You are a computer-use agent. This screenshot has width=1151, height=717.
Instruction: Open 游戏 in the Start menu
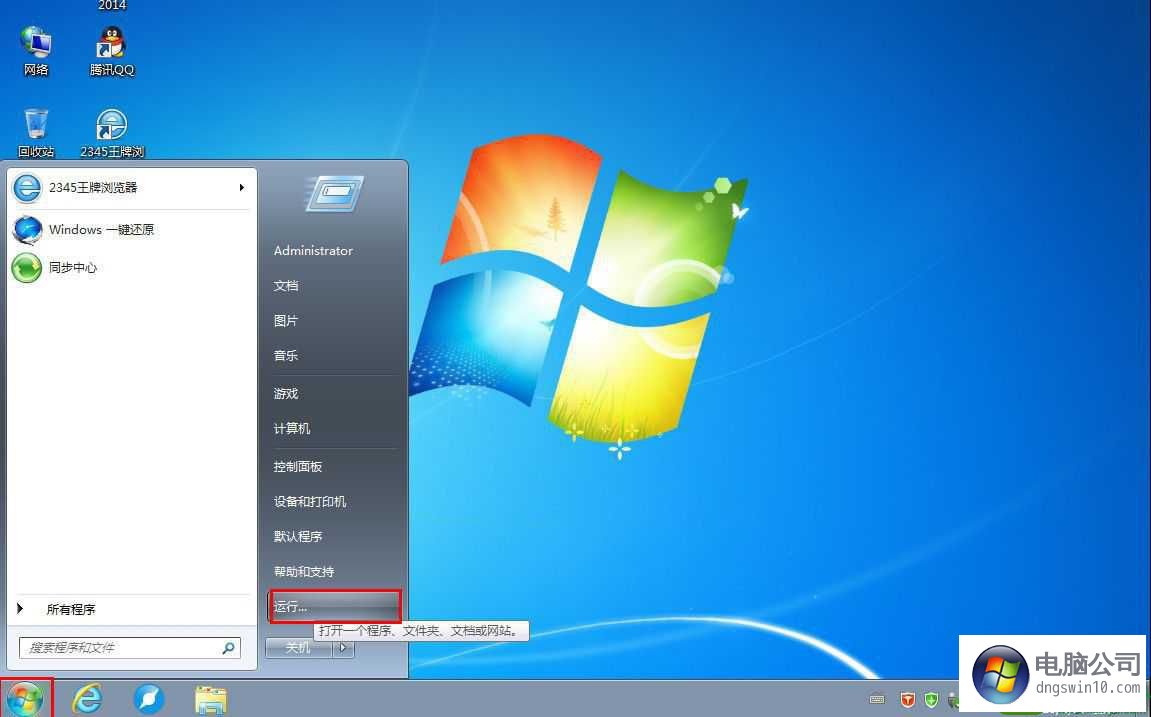(x=286, y=393)
